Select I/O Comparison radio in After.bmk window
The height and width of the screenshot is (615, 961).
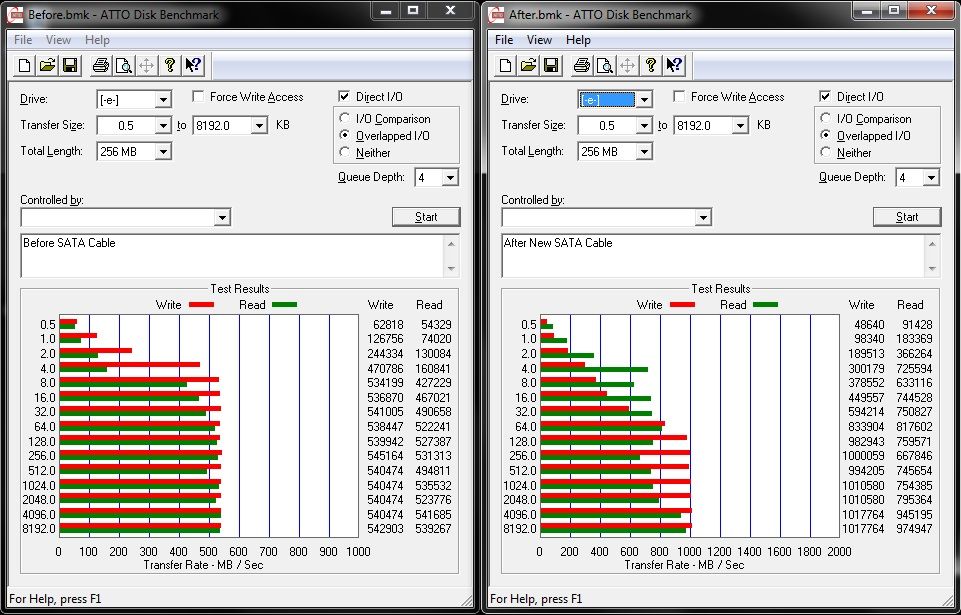coord(826,118)
